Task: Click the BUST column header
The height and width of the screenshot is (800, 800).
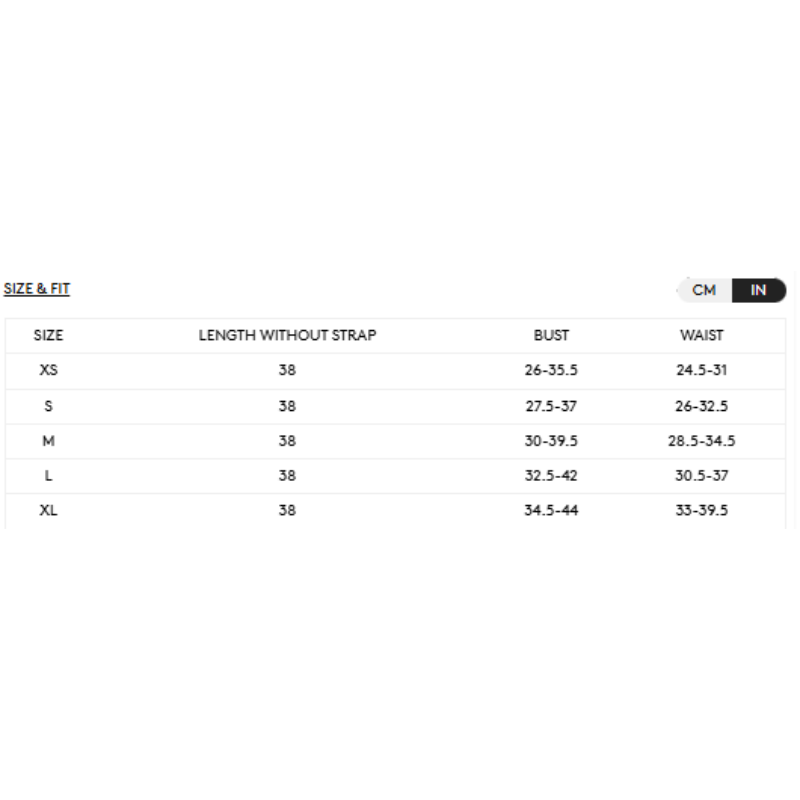Action: [551, 335]
